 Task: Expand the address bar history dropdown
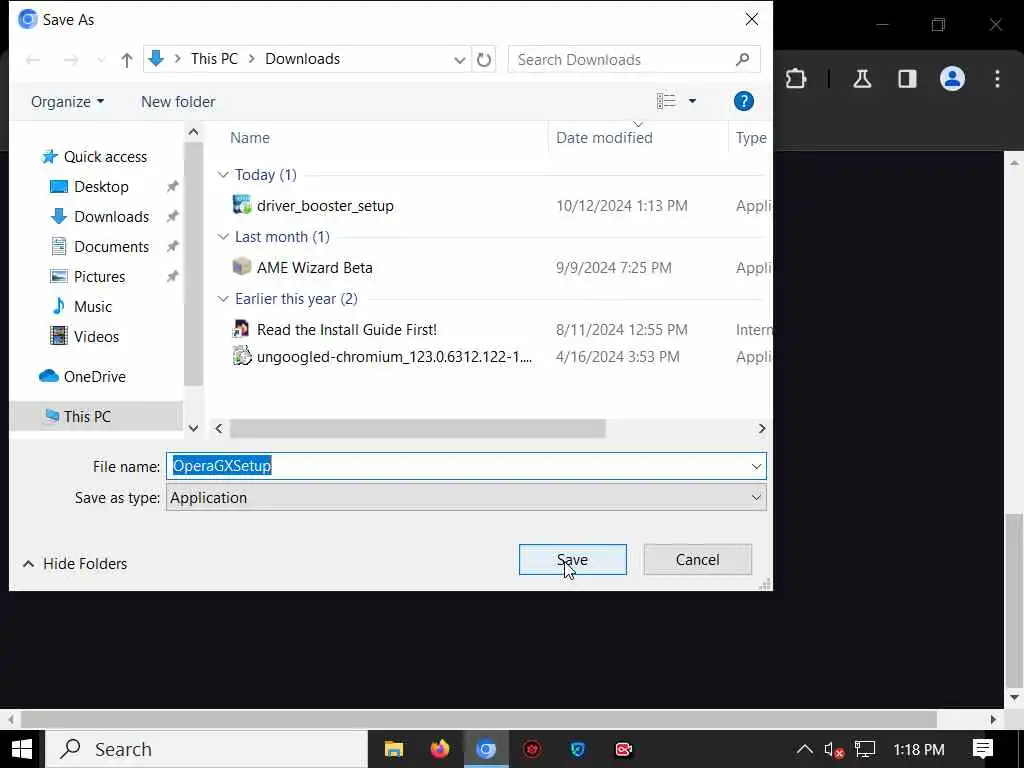pos(460,60)
